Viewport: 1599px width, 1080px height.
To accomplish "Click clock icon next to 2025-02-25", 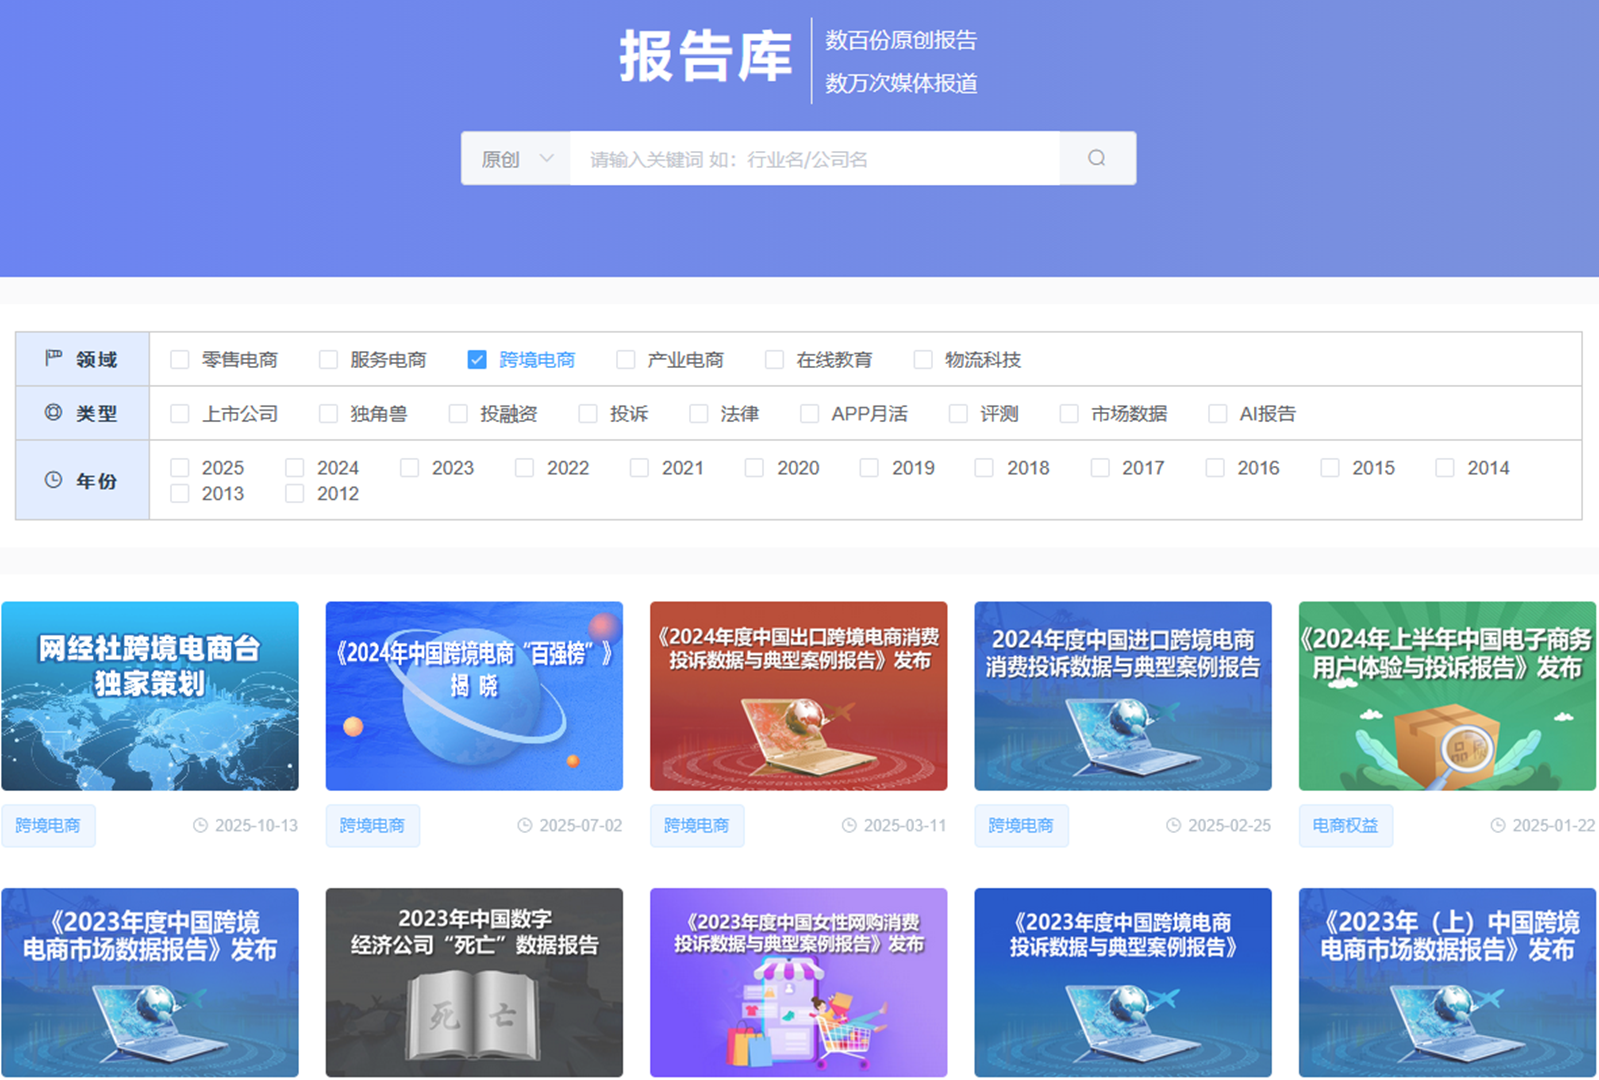I will click(1173, 825).
